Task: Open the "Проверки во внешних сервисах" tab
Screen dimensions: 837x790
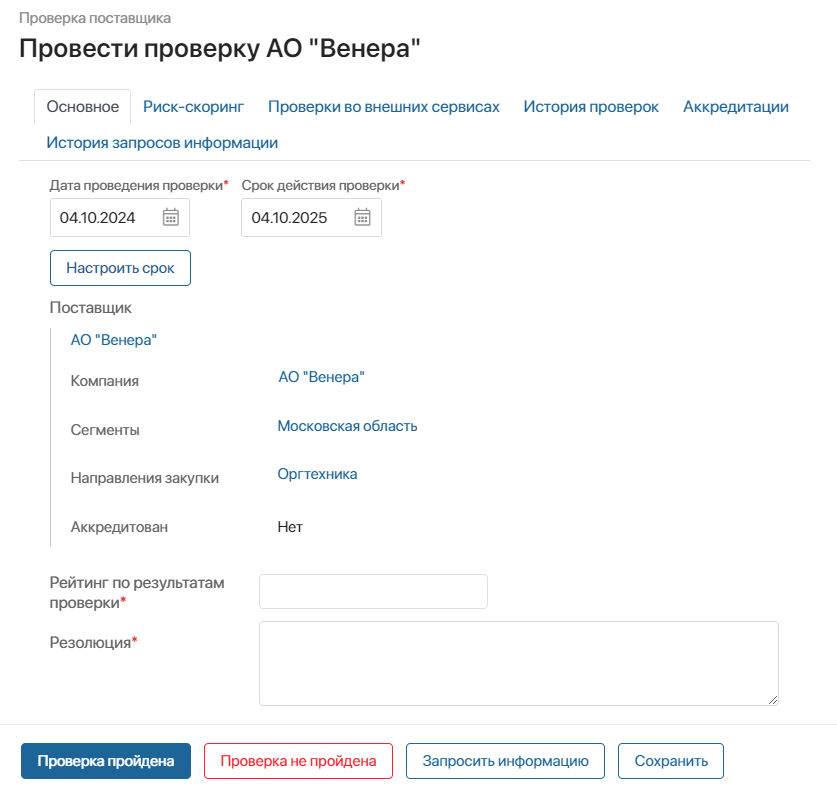Action: point(382,105)
